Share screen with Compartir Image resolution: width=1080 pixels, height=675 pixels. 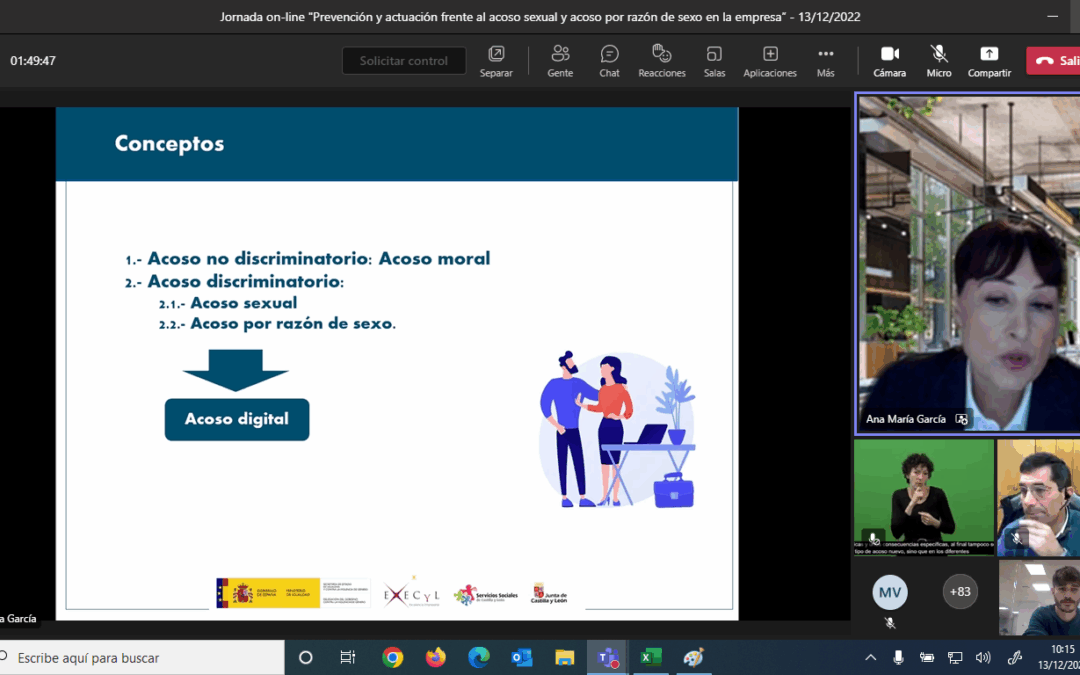coord(989,61)
